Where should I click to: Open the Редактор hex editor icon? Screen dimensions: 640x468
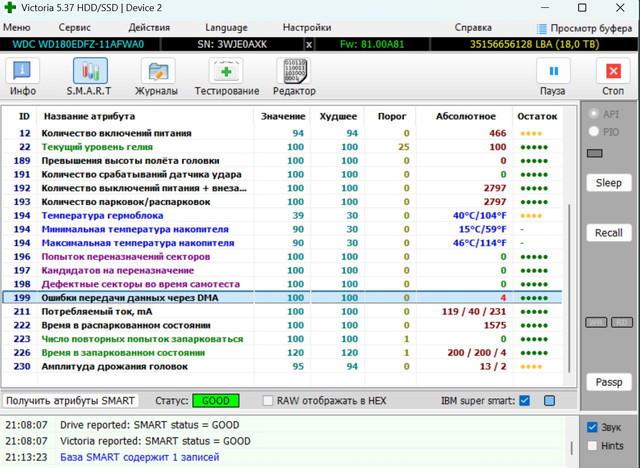(x=294, y=71)
